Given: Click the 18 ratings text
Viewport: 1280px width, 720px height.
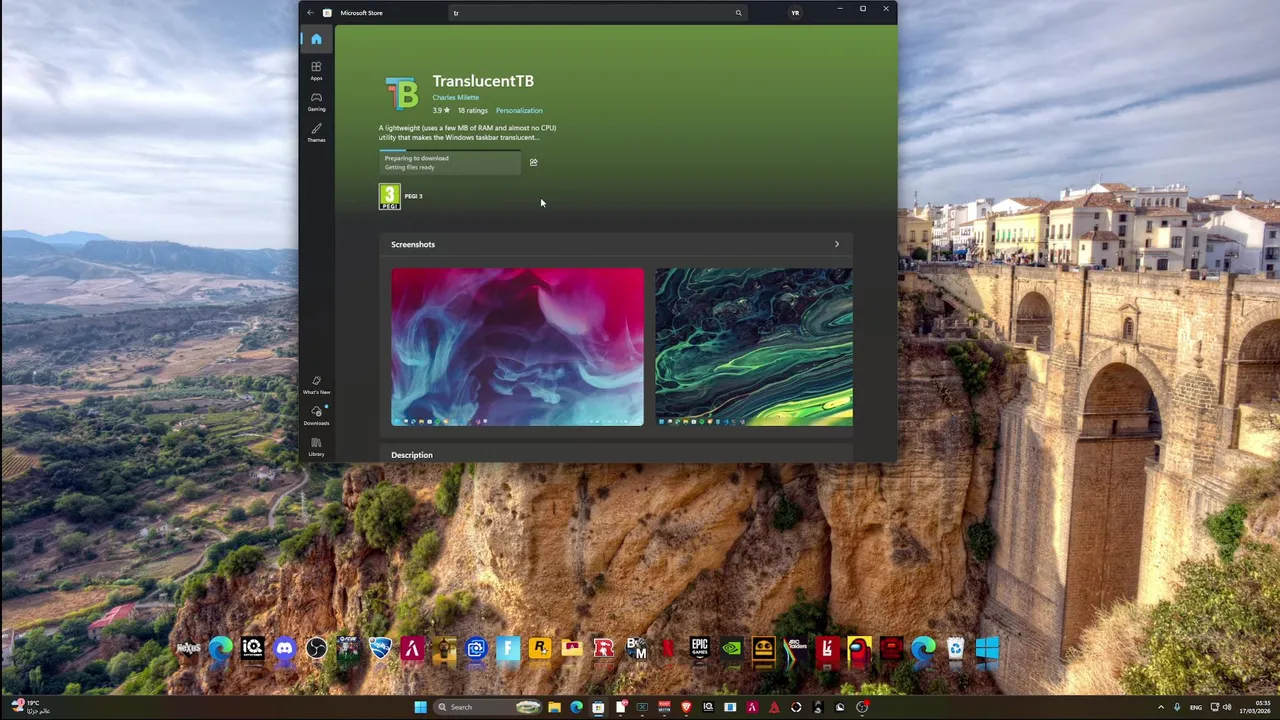Looking at the screenshot, I should (x=472, y=110).
